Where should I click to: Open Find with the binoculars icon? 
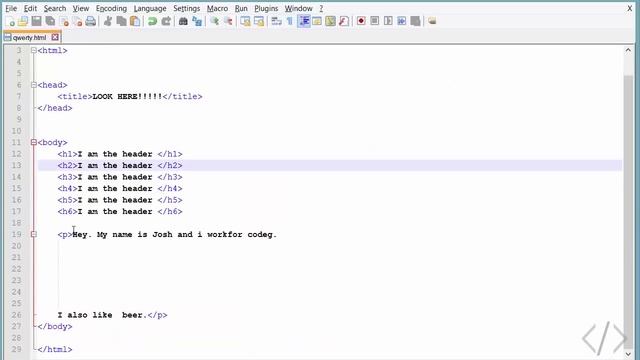point(183,21)
